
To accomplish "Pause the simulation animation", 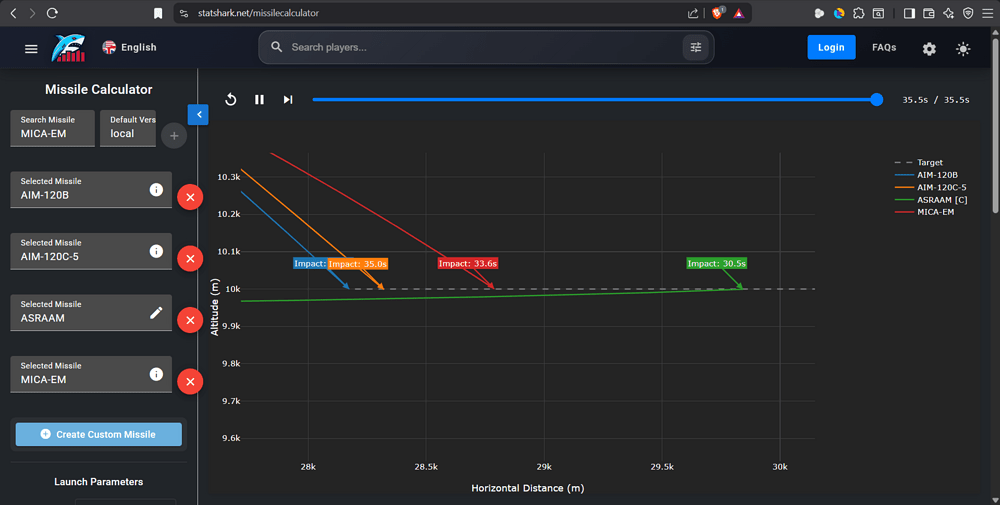I will tap(260, 99).
